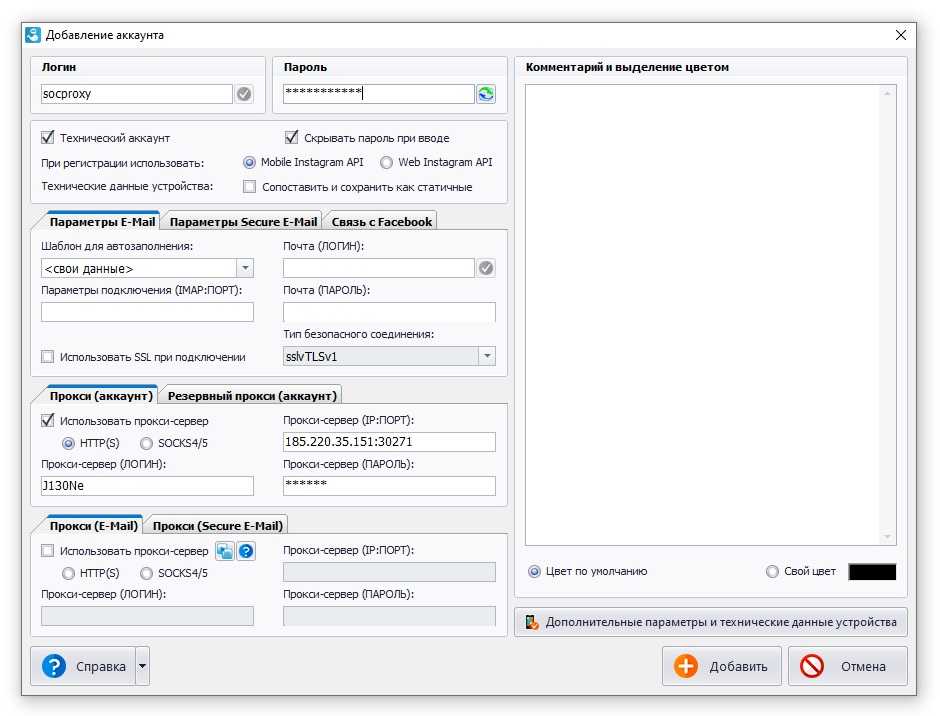Switch to Параметры Secure E-Mail tab
Viewport: 940px width, 716px height.
click(x=243, y=222)
